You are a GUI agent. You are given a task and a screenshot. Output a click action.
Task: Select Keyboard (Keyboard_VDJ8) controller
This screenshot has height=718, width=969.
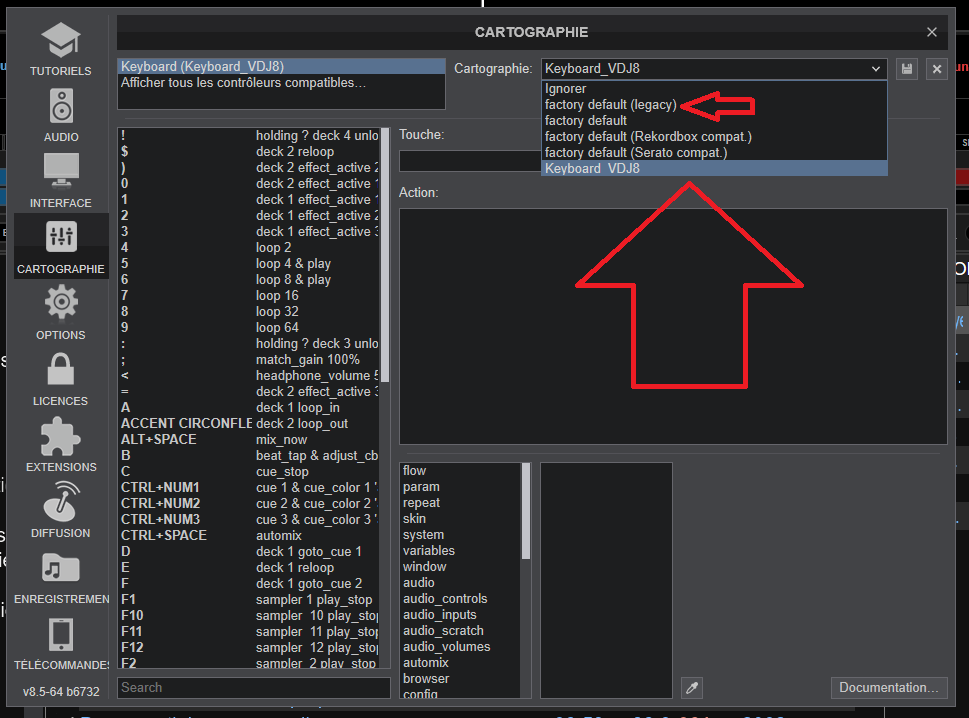point(281,66)
